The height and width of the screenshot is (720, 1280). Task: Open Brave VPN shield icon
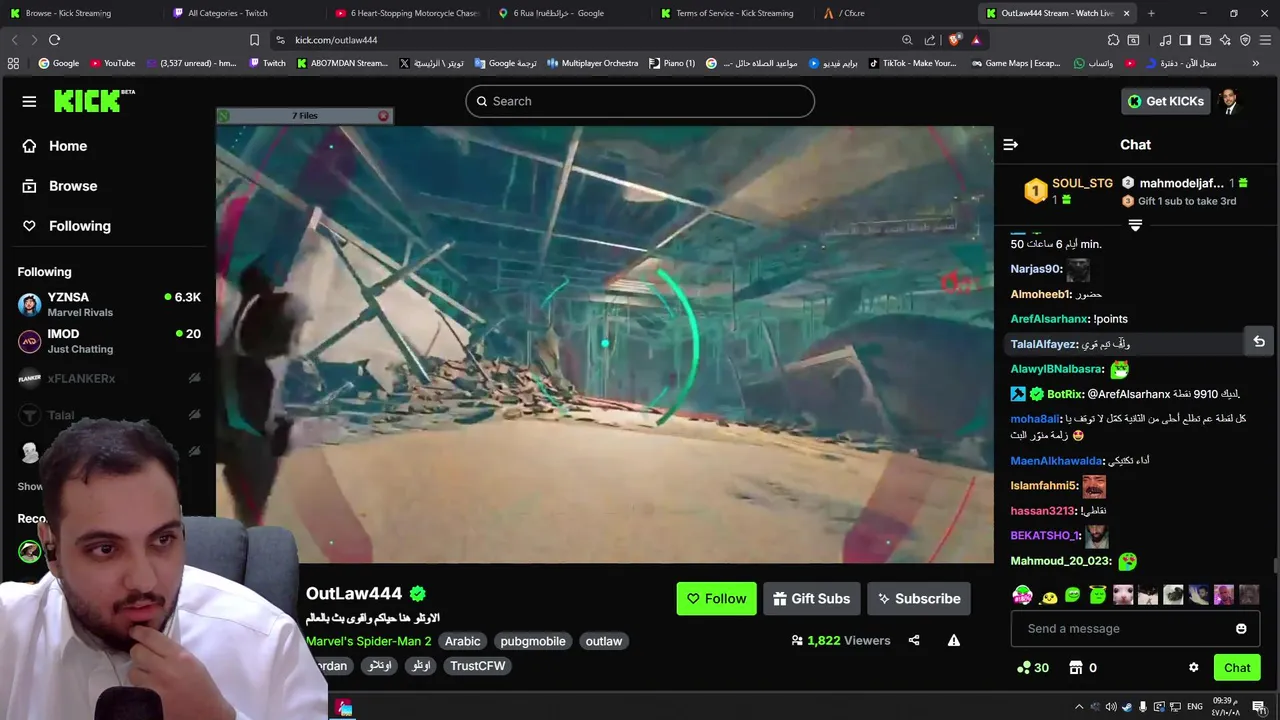(x=1245, y=40)
